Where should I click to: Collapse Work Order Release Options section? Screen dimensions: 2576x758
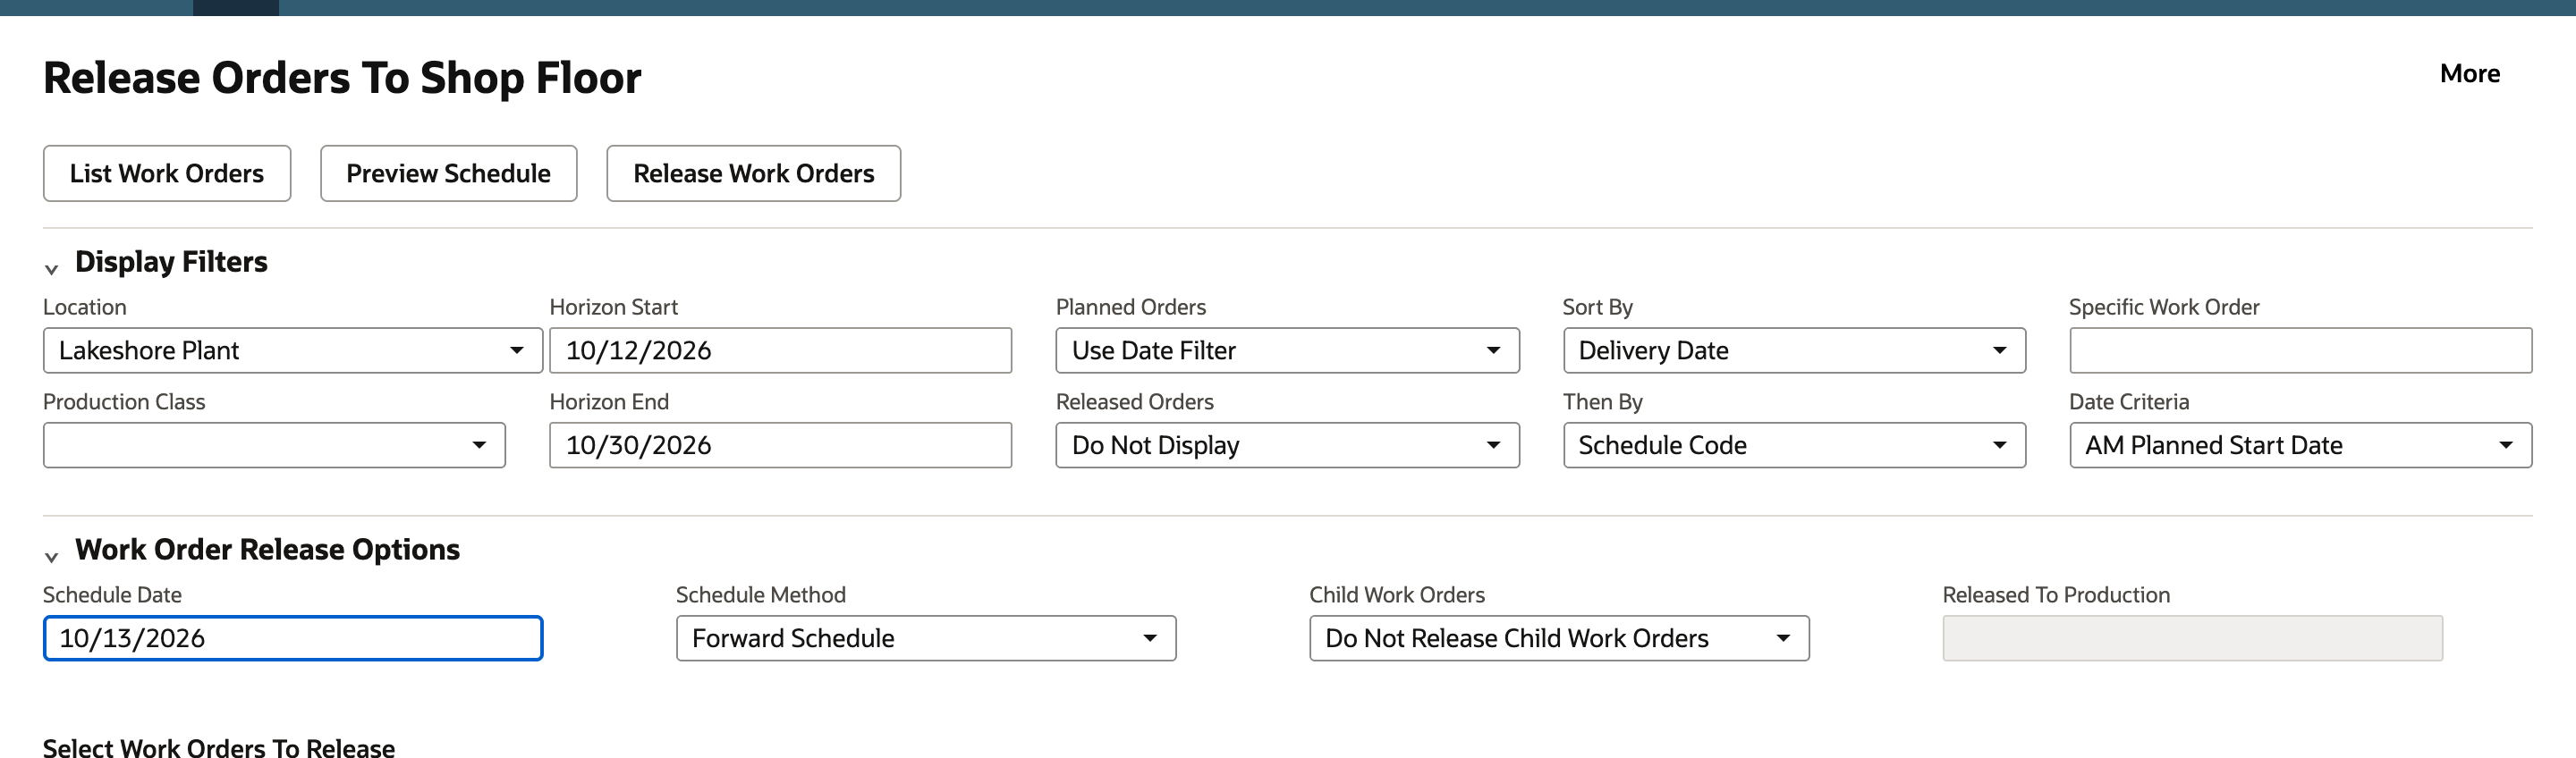(x=52, y=556)
